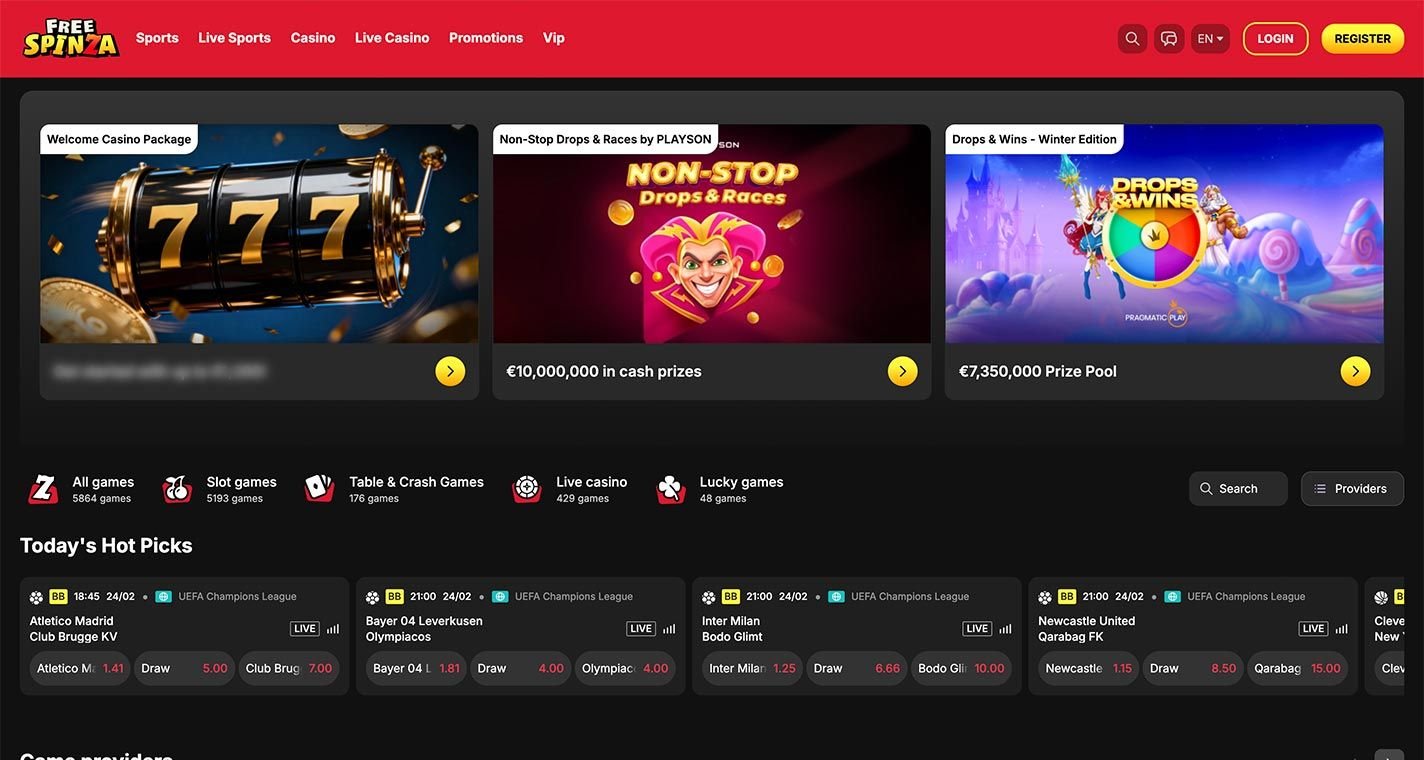Open the Live Sports menu item
The image size is (1424, 760).
[234, 38]
